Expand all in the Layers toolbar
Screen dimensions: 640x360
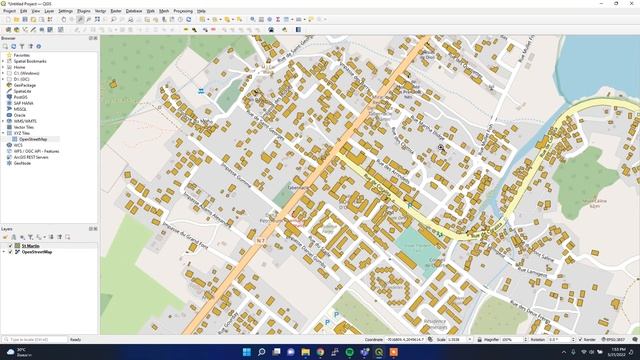click(x=51, y=237)
